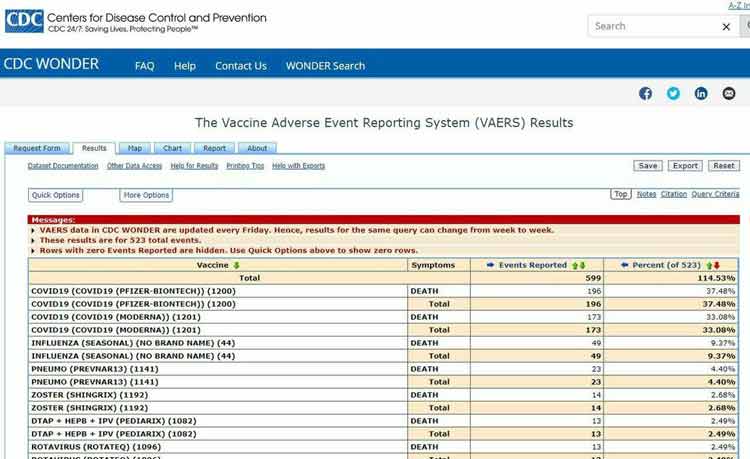Image resolution: width=750 pixels, height=459 pixels.
Task: Open the Query Criteria link
Action: (x=715, y=194)
